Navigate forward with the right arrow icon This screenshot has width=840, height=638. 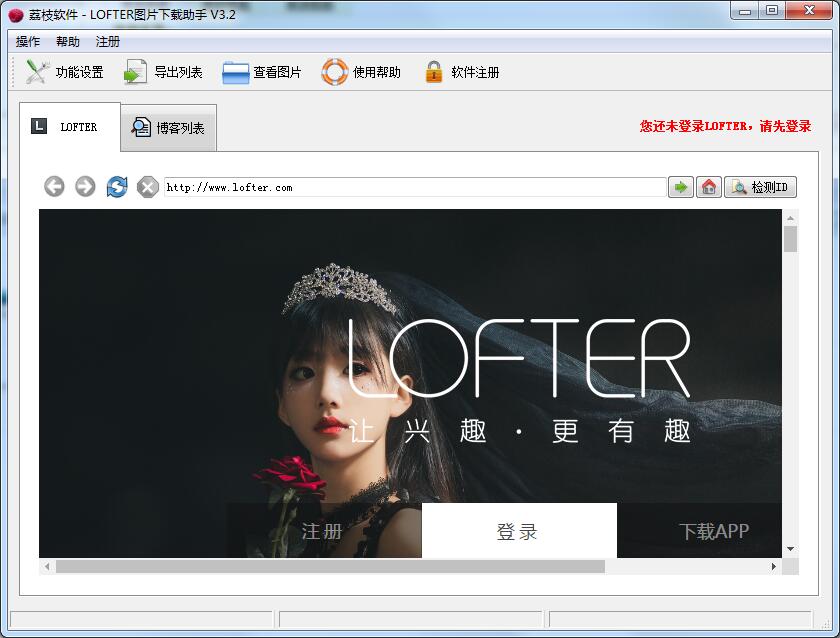click(85, 187)
